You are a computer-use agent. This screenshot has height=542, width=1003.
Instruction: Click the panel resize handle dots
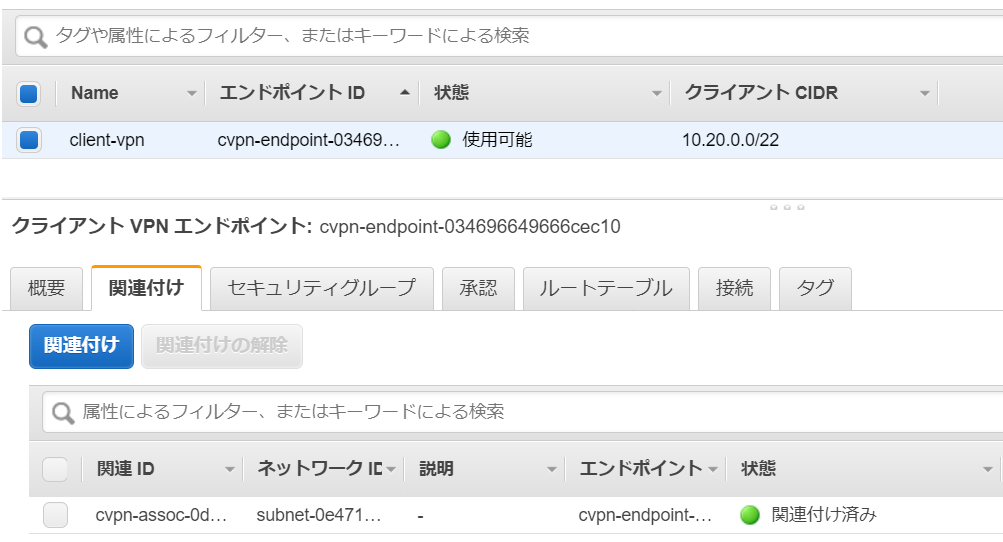(x=787, y=207)
